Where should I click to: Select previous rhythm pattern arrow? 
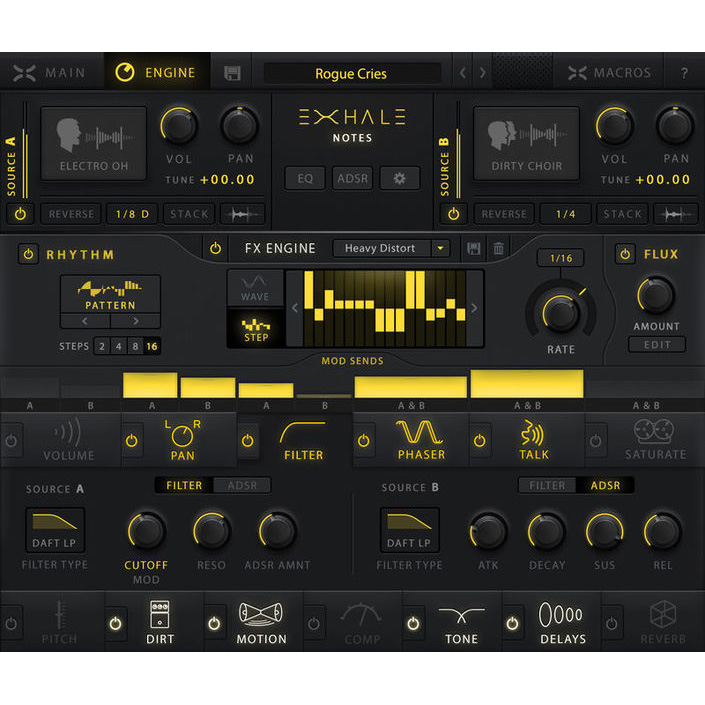85,321
